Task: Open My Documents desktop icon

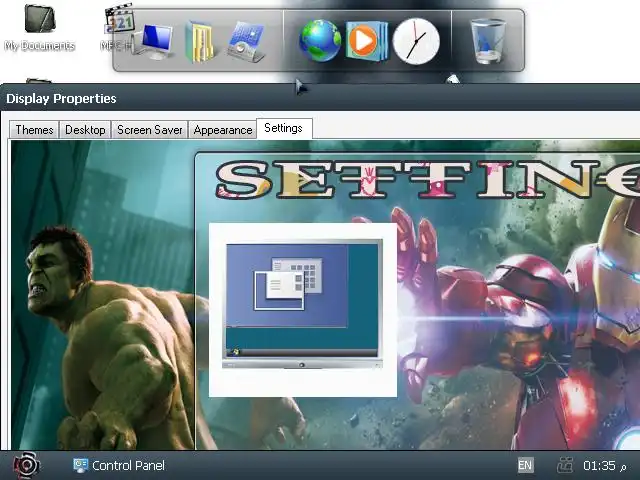Action: tap(40, 27)
